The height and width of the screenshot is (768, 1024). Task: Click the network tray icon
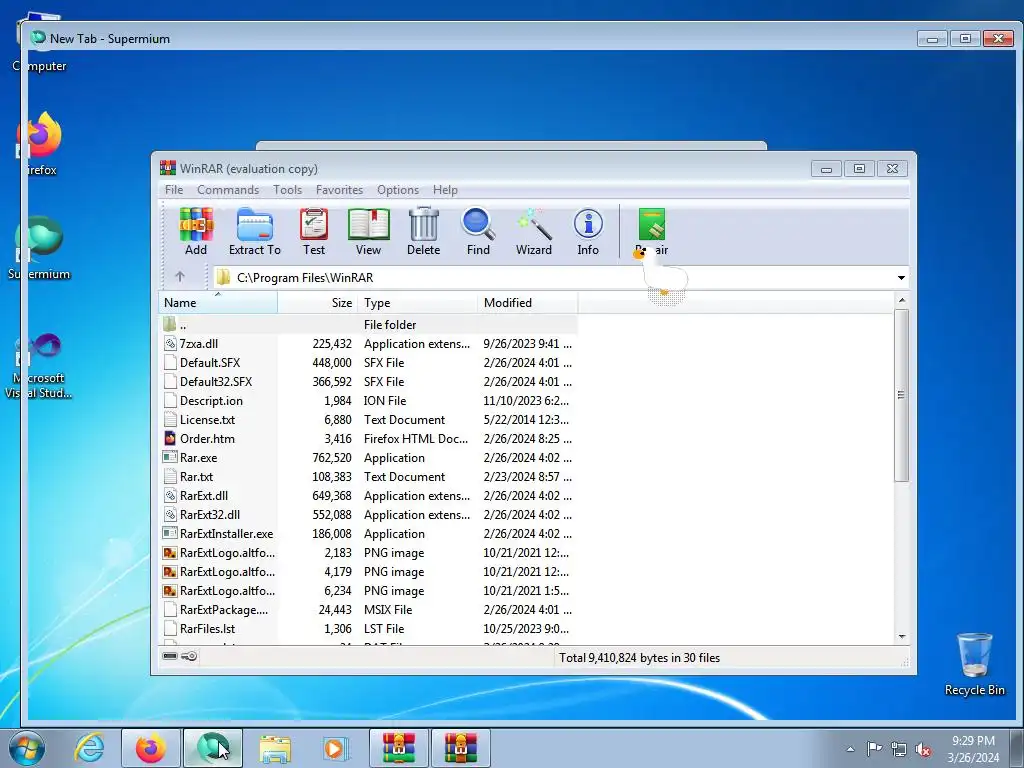pos(899,749)
